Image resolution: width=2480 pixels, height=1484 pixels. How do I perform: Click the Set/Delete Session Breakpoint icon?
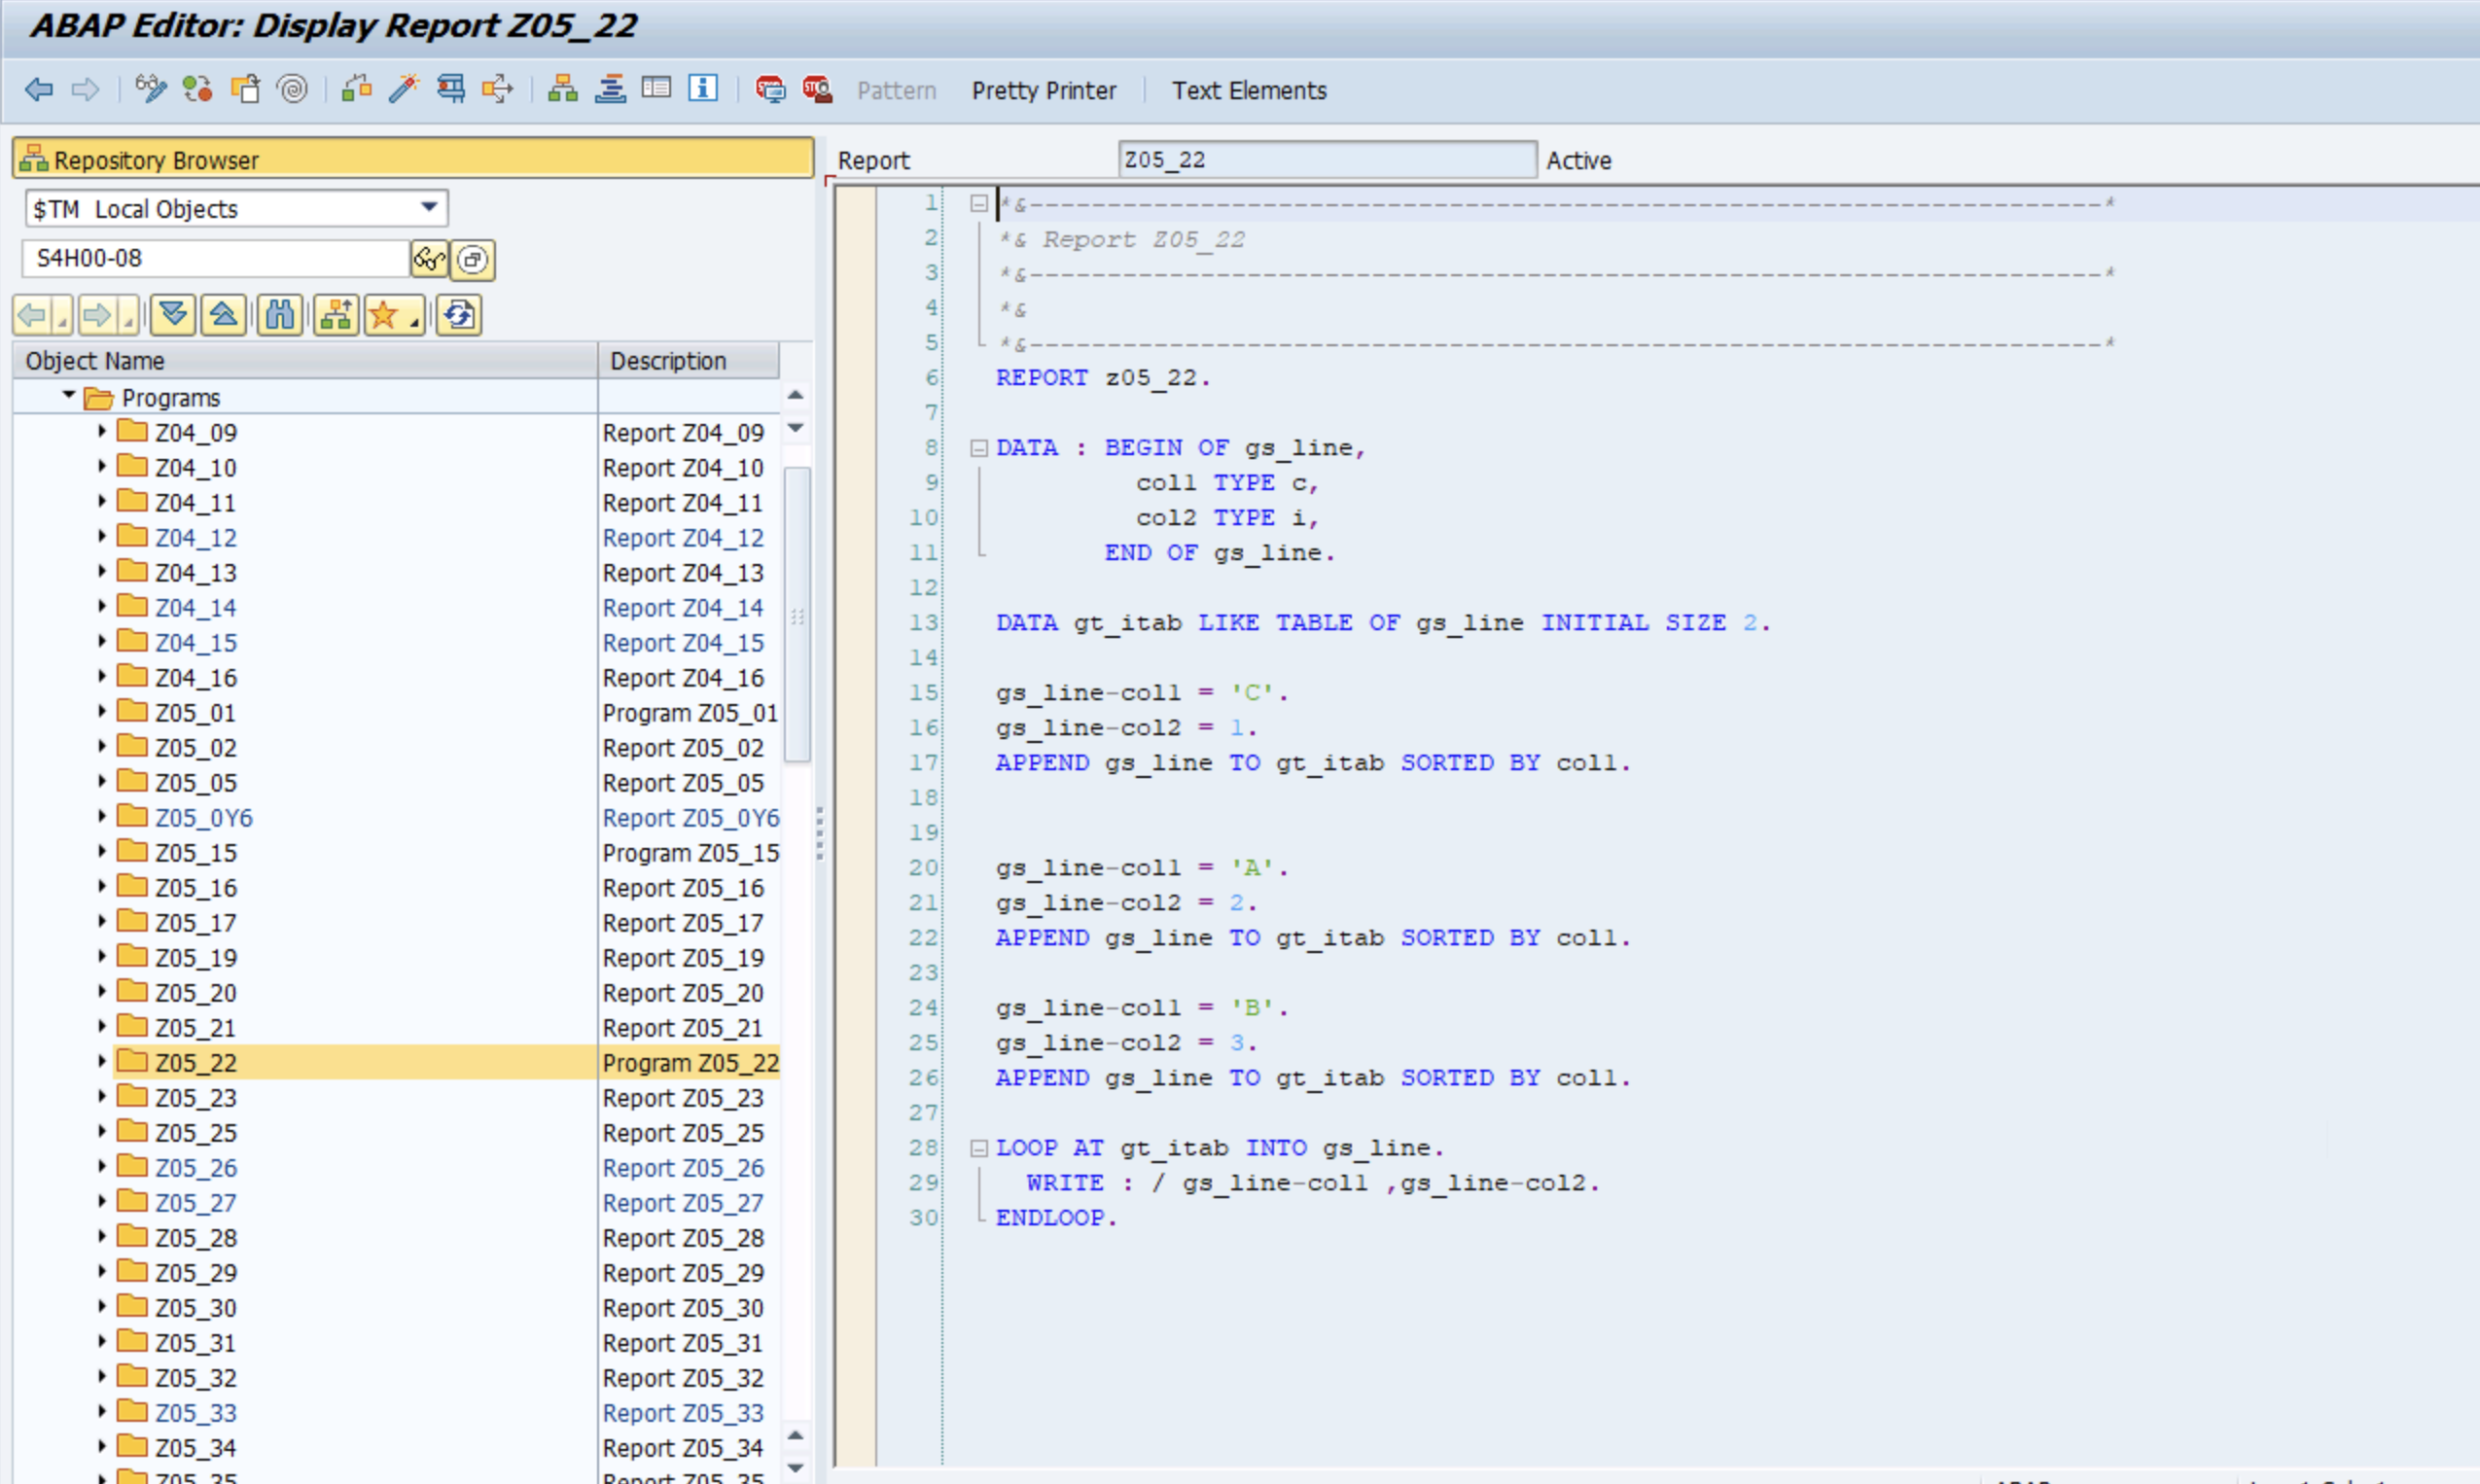tap(770, 90)
